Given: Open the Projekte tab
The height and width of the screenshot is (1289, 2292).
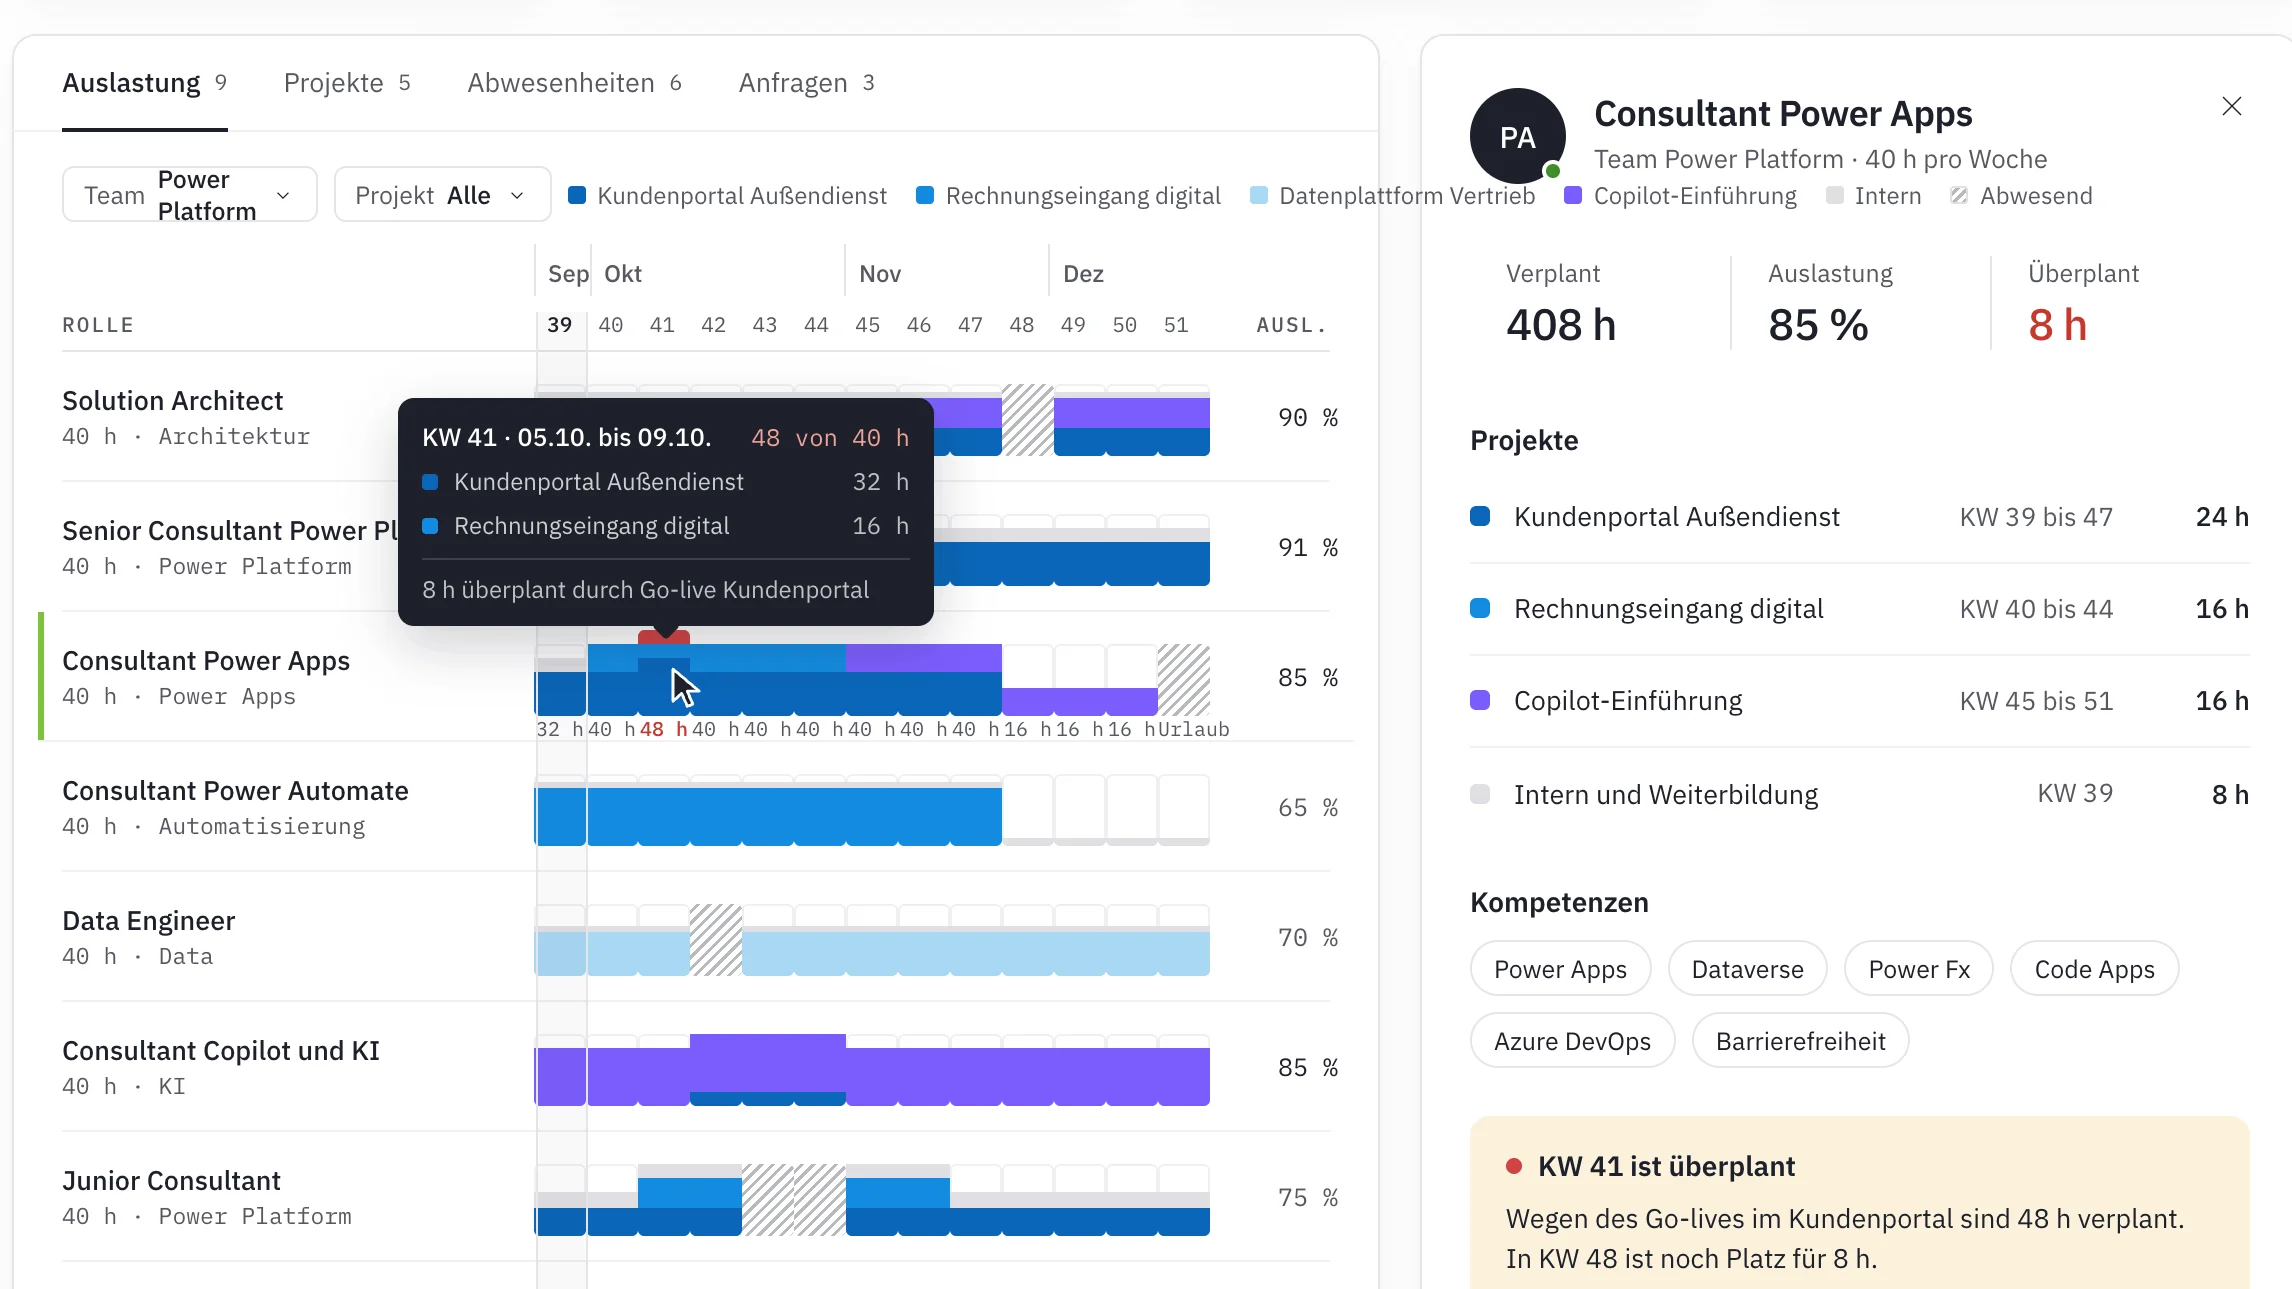Looking at the screenshot, I should tap(347, 83).
